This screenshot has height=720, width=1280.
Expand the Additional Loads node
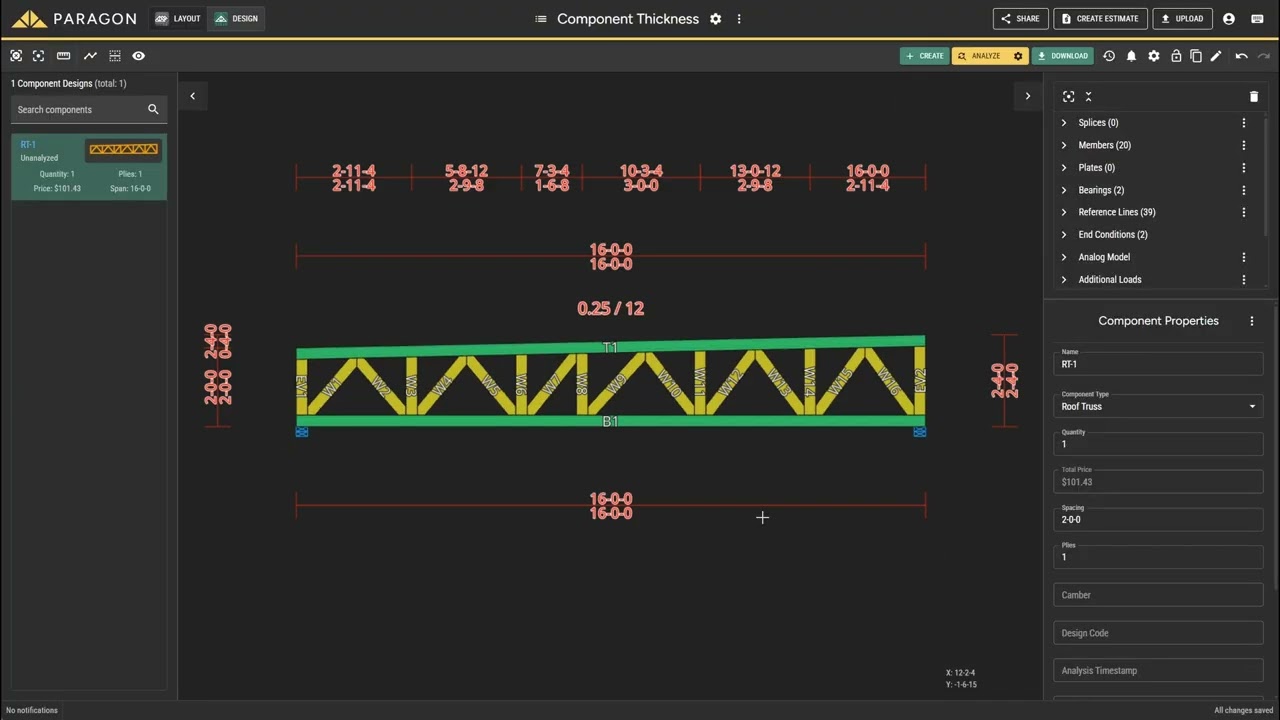[x=1064, y=280]
